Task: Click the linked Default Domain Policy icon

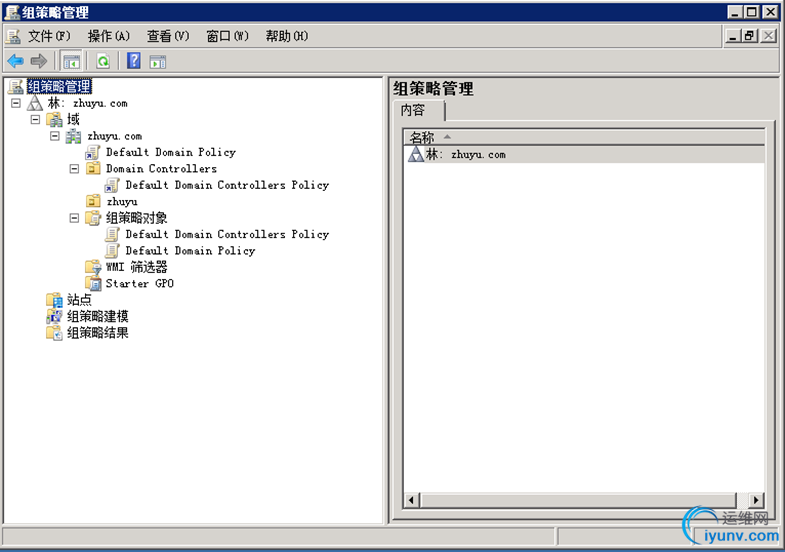Action: click(x=93, y=152)
